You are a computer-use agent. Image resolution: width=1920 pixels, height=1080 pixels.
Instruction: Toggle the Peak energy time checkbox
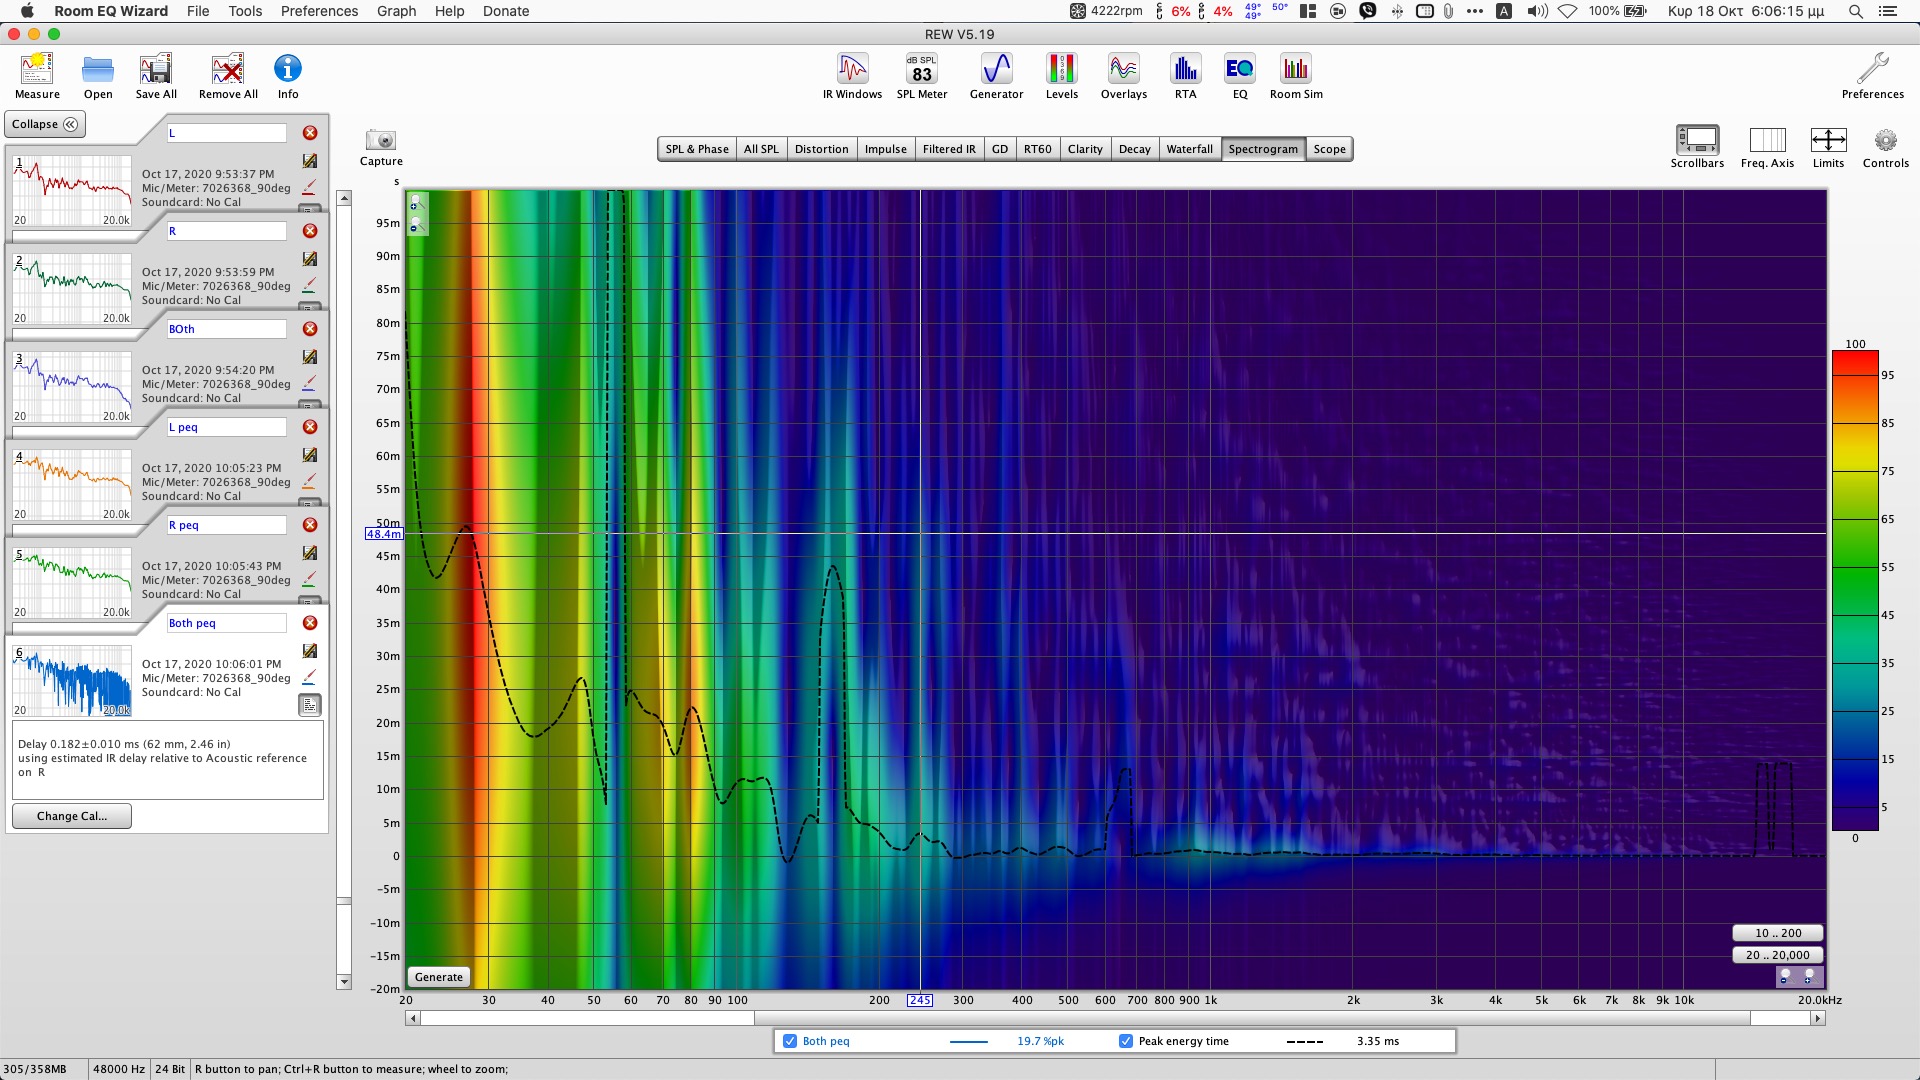click(x=1126, y=1041)
